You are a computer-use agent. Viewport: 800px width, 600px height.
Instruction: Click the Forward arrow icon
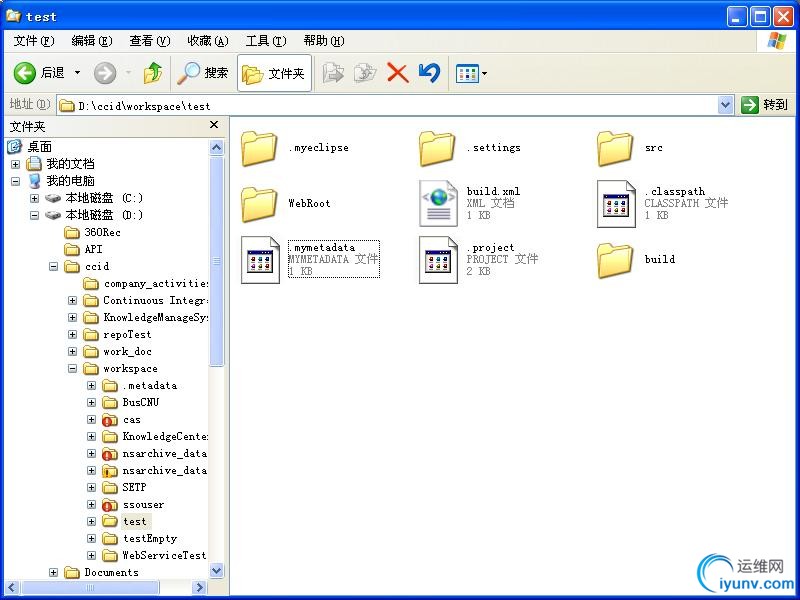click(x=105, y=73)
